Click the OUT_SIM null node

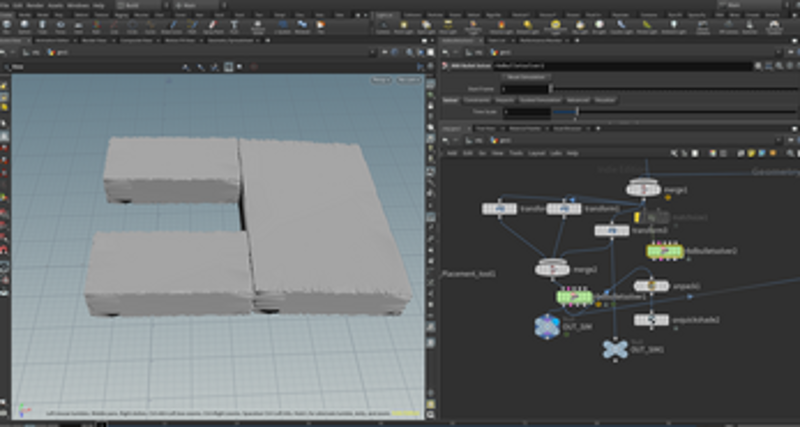click(547, 327)
